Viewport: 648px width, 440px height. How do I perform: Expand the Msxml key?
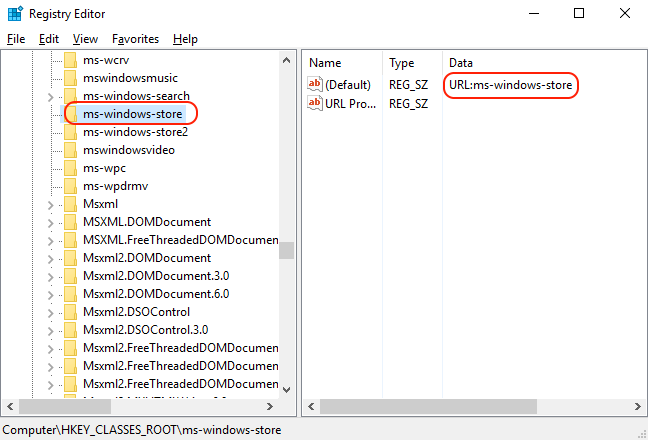(x=50, y=205)
